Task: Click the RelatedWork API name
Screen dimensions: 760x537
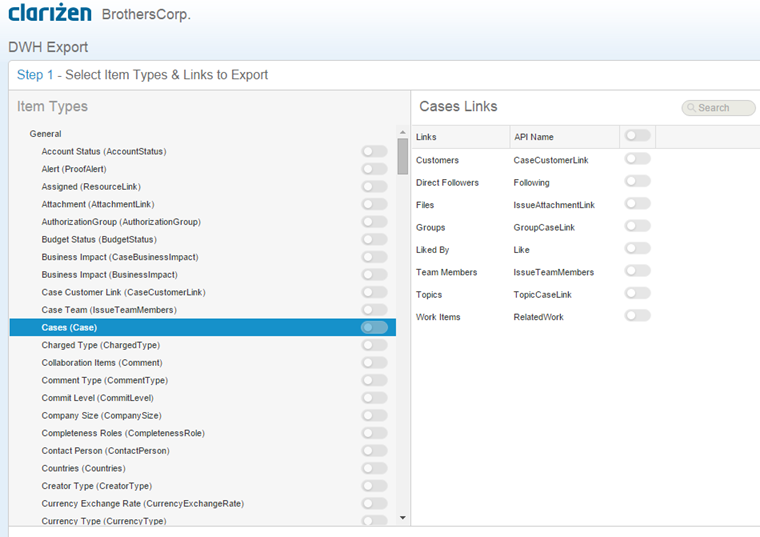Action: (538, 317)
